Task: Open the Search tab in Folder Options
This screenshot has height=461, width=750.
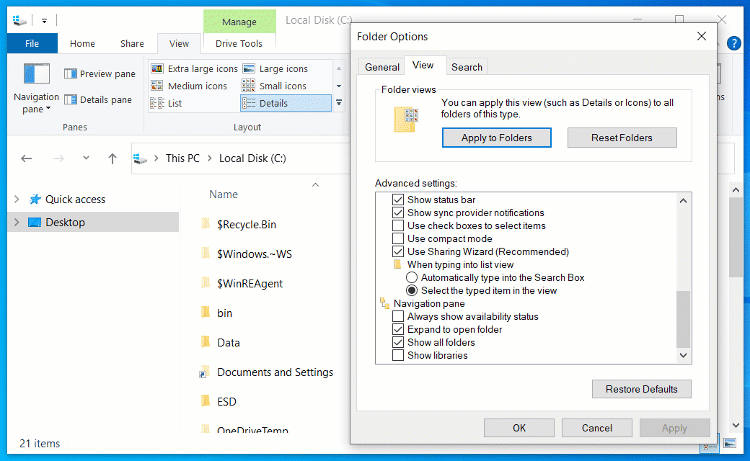Action: (x=467, y=67)
